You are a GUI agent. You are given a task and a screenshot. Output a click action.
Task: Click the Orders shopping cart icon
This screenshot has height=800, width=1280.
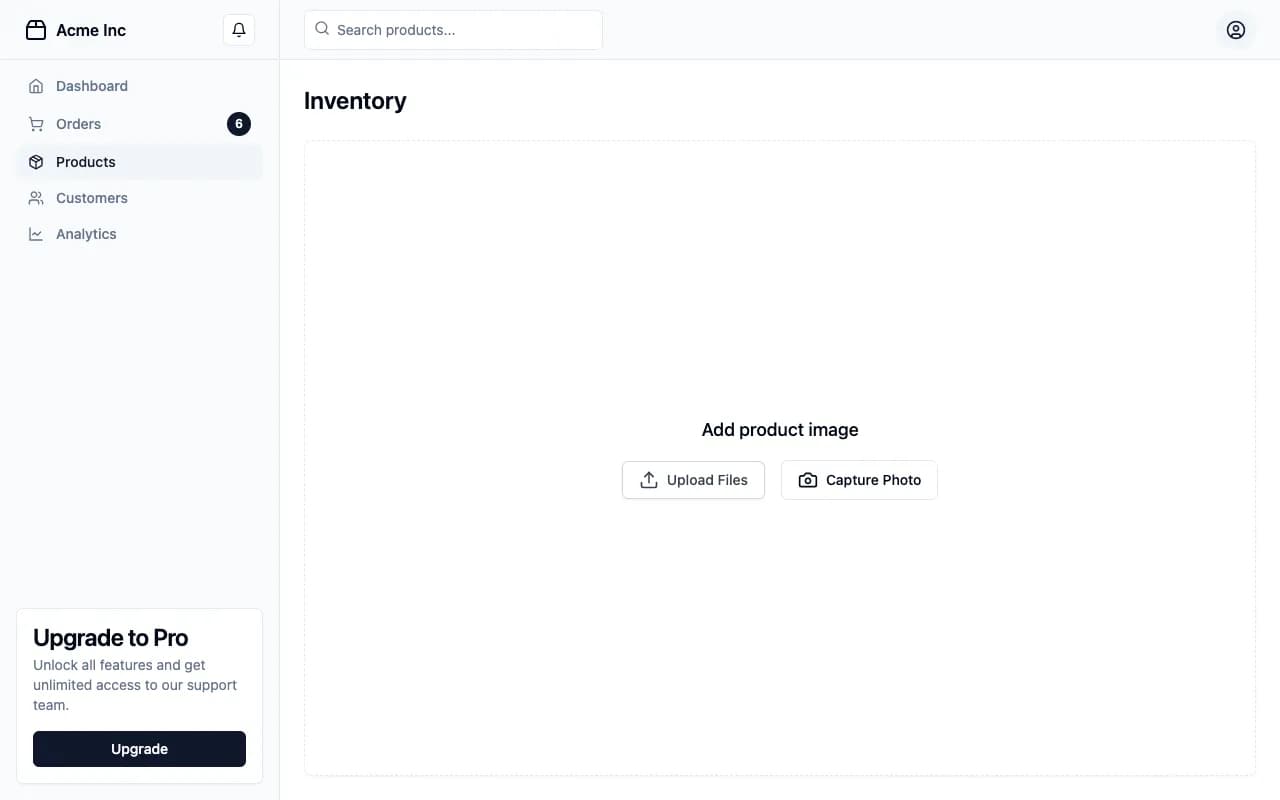36,124
